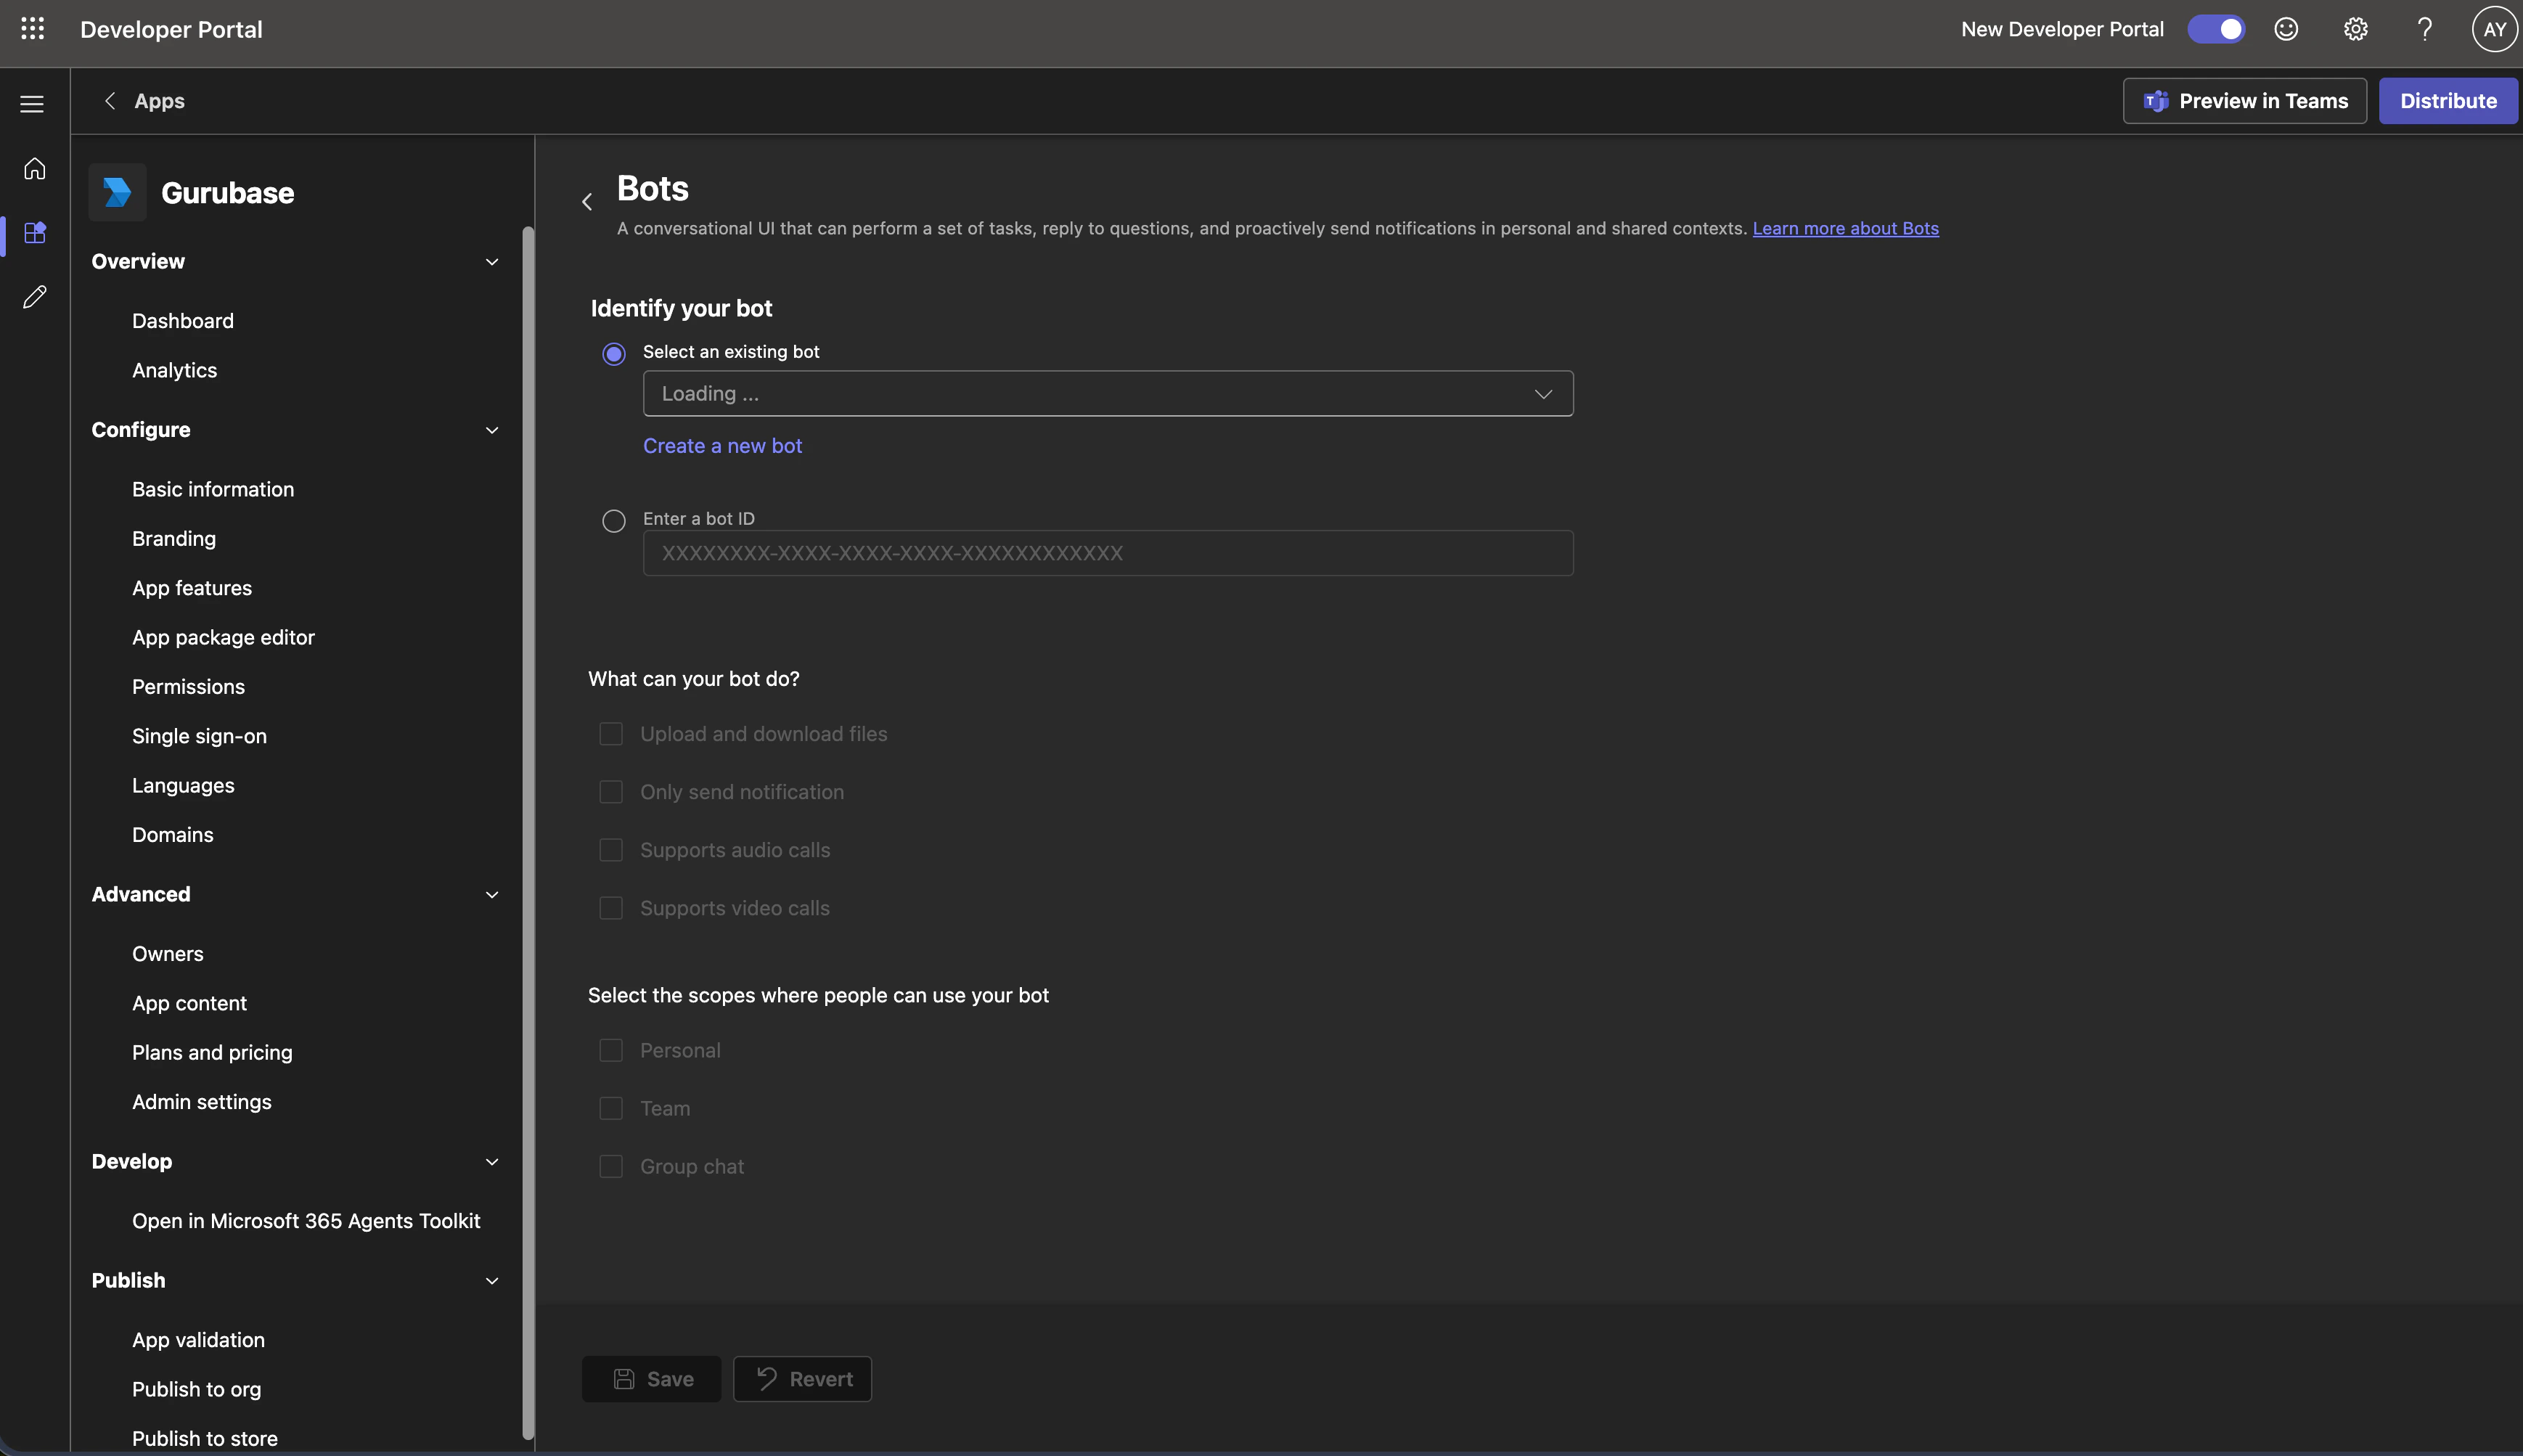Check 'Upload and download files'

point(611,734)
